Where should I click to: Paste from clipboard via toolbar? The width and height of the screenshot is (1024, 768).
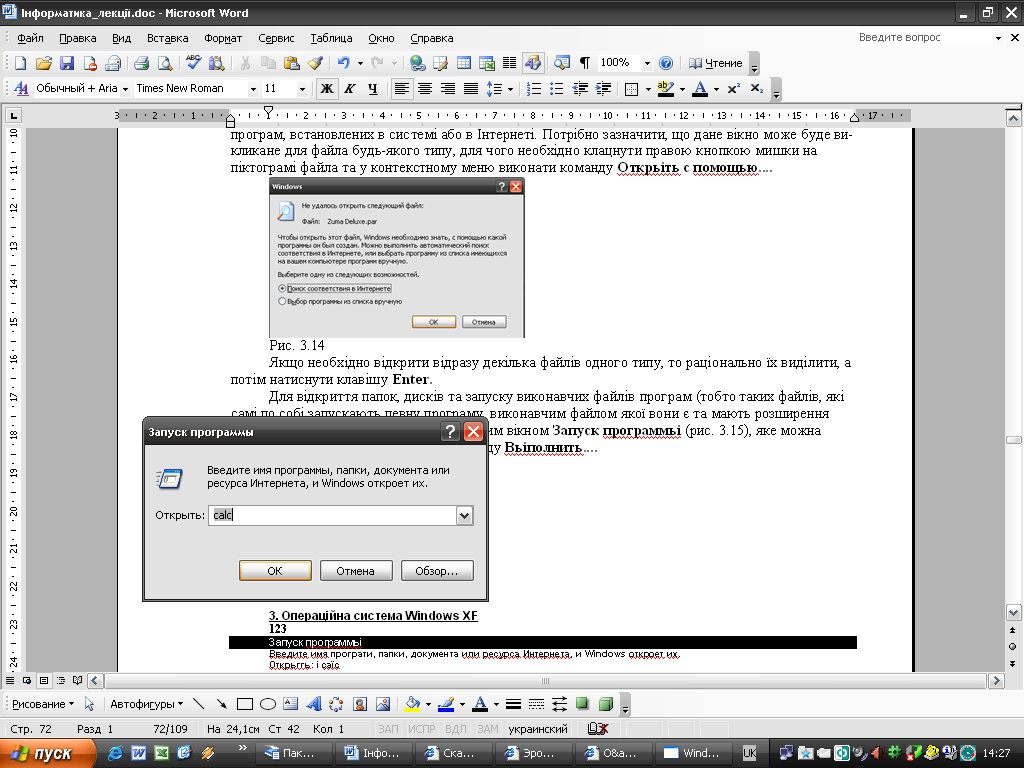291,63
